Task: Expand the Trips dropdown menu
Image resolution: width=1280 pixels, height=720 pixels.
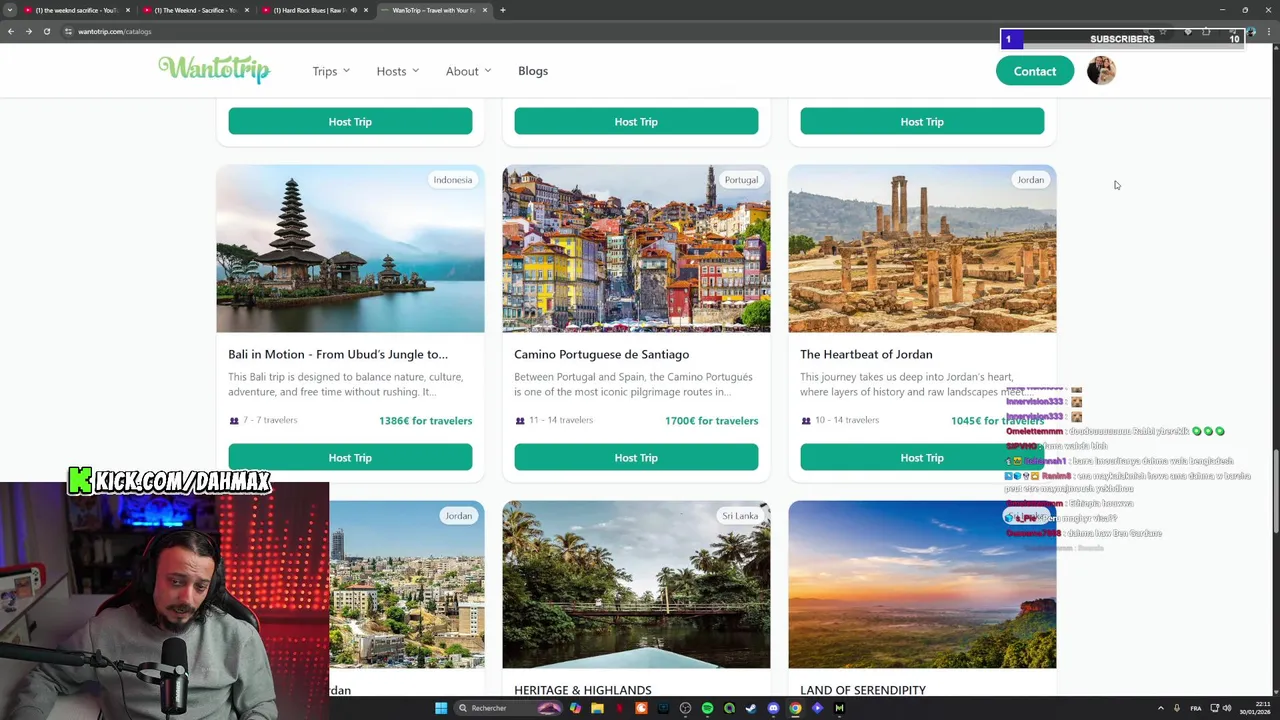Action: [331, 71]
